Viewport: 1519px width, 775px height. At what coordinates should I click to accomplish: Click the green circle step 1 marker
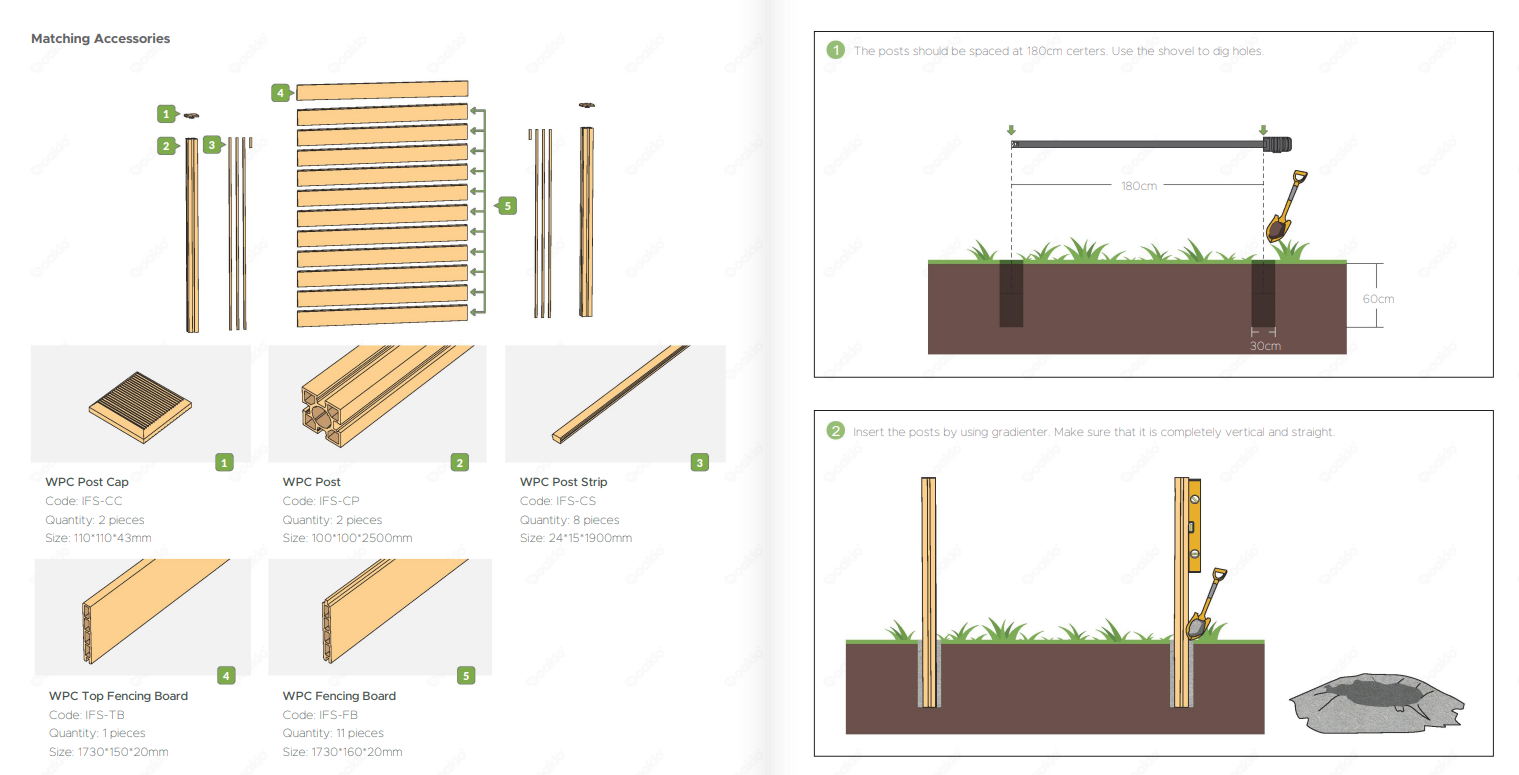pyautogui.click(x=836, y=50)
